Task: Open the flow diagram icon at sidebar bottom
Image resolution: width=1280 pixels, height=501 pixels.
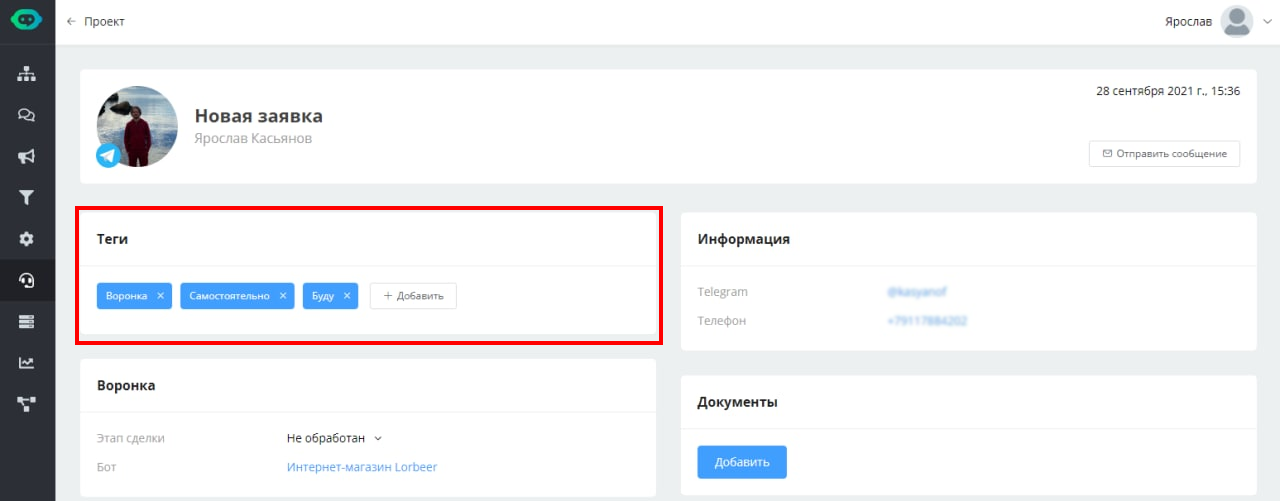Action: (x=27, y=404)
